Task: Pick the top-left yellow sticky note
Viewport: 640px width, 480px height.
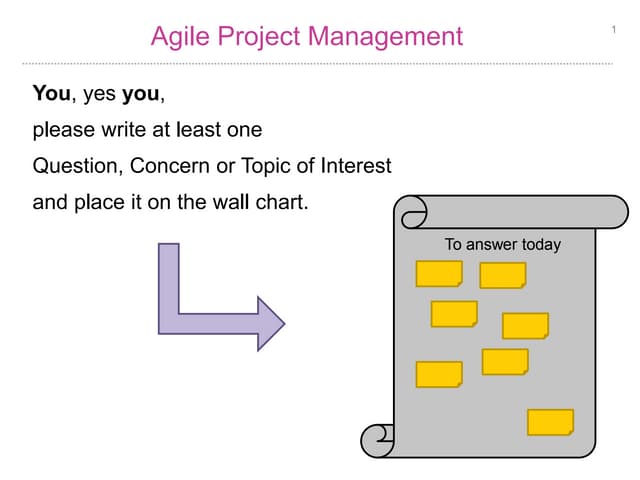Action: [x=439, y=274]
